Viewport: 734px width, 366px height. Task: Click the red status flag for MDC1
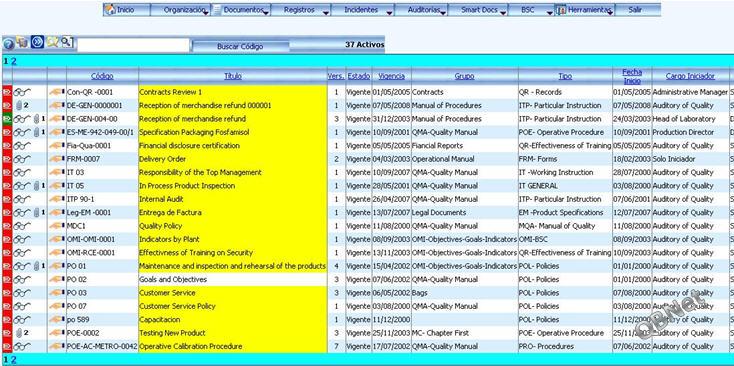coord(7,226)
